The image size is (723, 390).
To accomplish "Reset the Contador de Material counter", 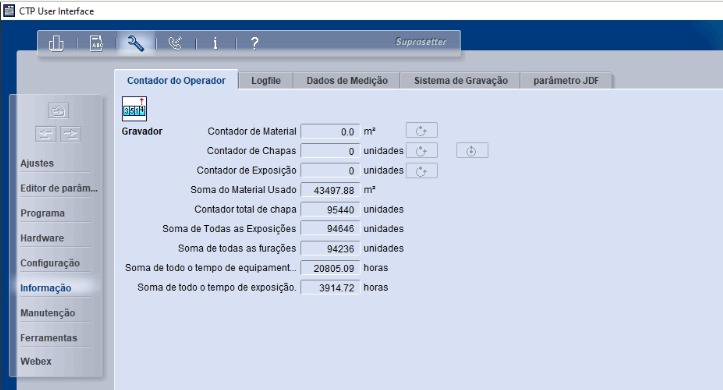I will 421,131.
